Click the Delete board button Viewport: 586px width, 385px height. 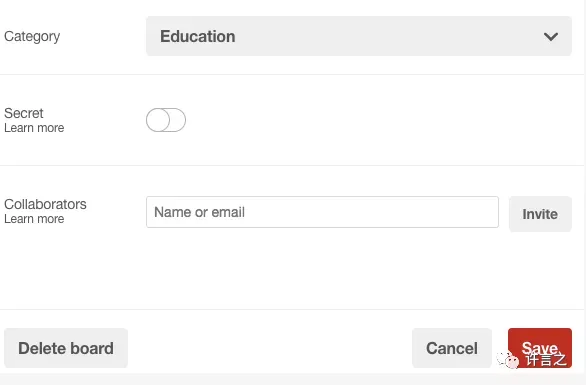point(66,348)
